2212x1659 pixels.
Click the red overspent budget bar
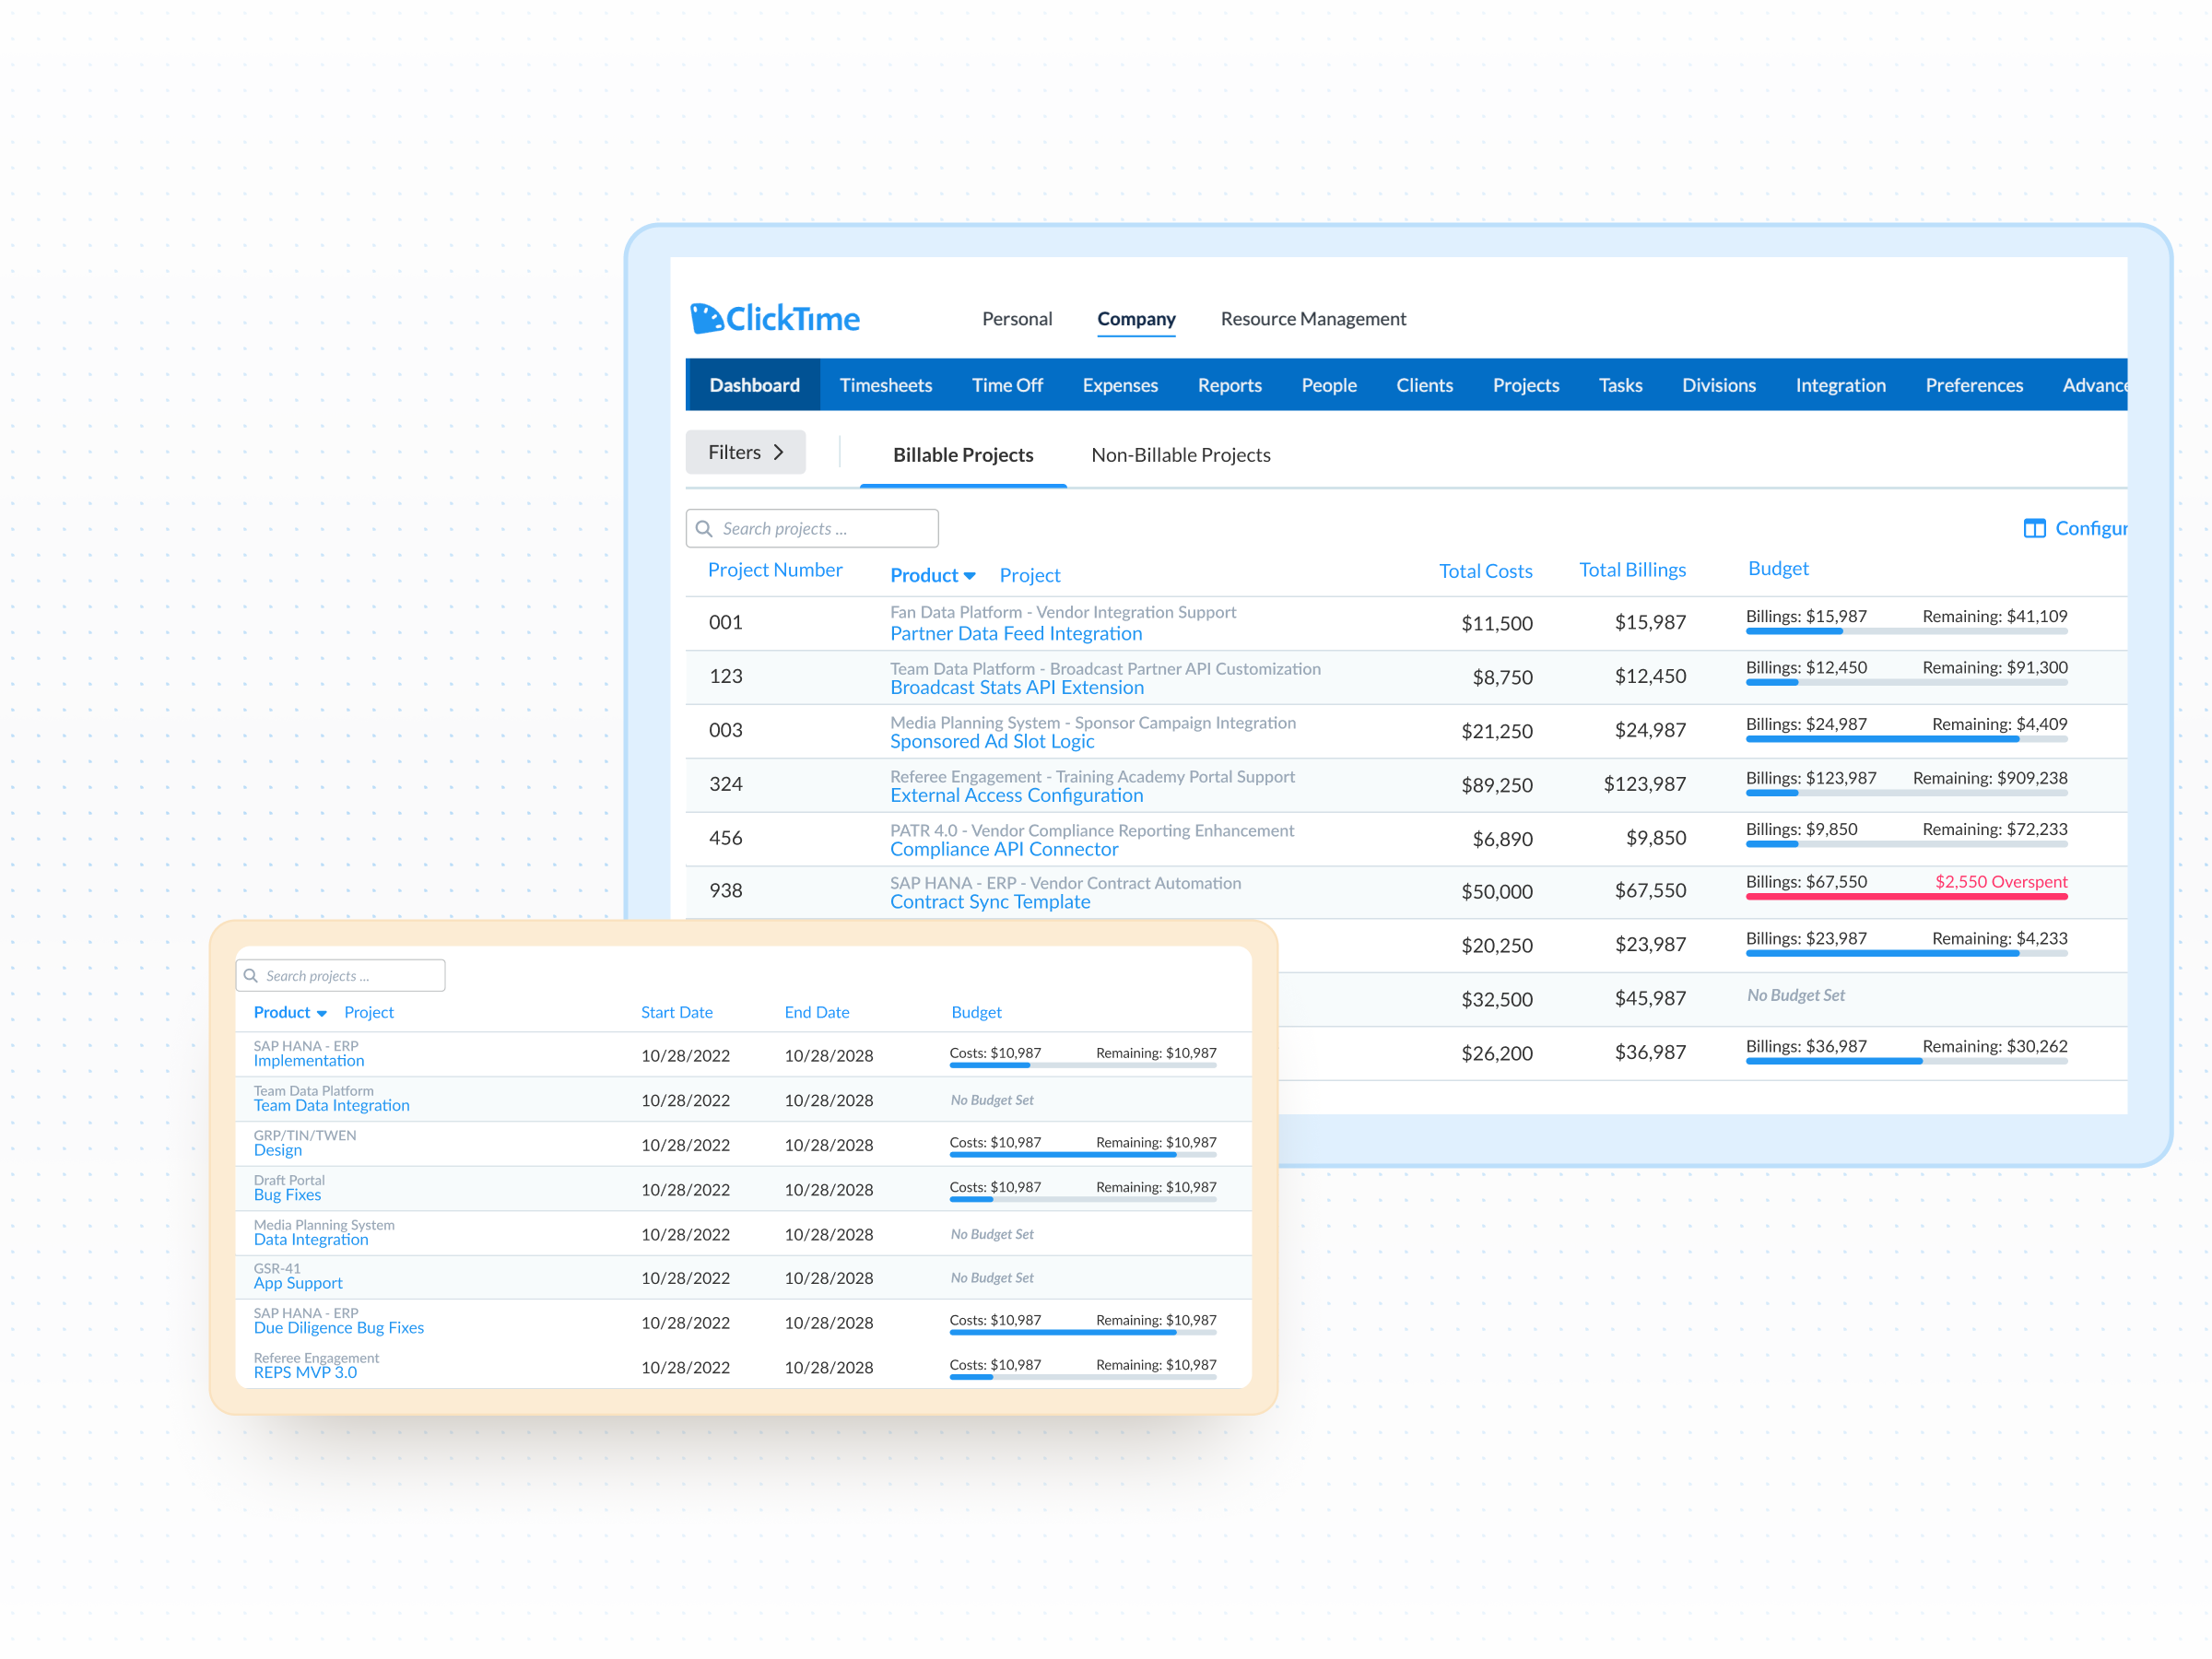point(1905,896)
